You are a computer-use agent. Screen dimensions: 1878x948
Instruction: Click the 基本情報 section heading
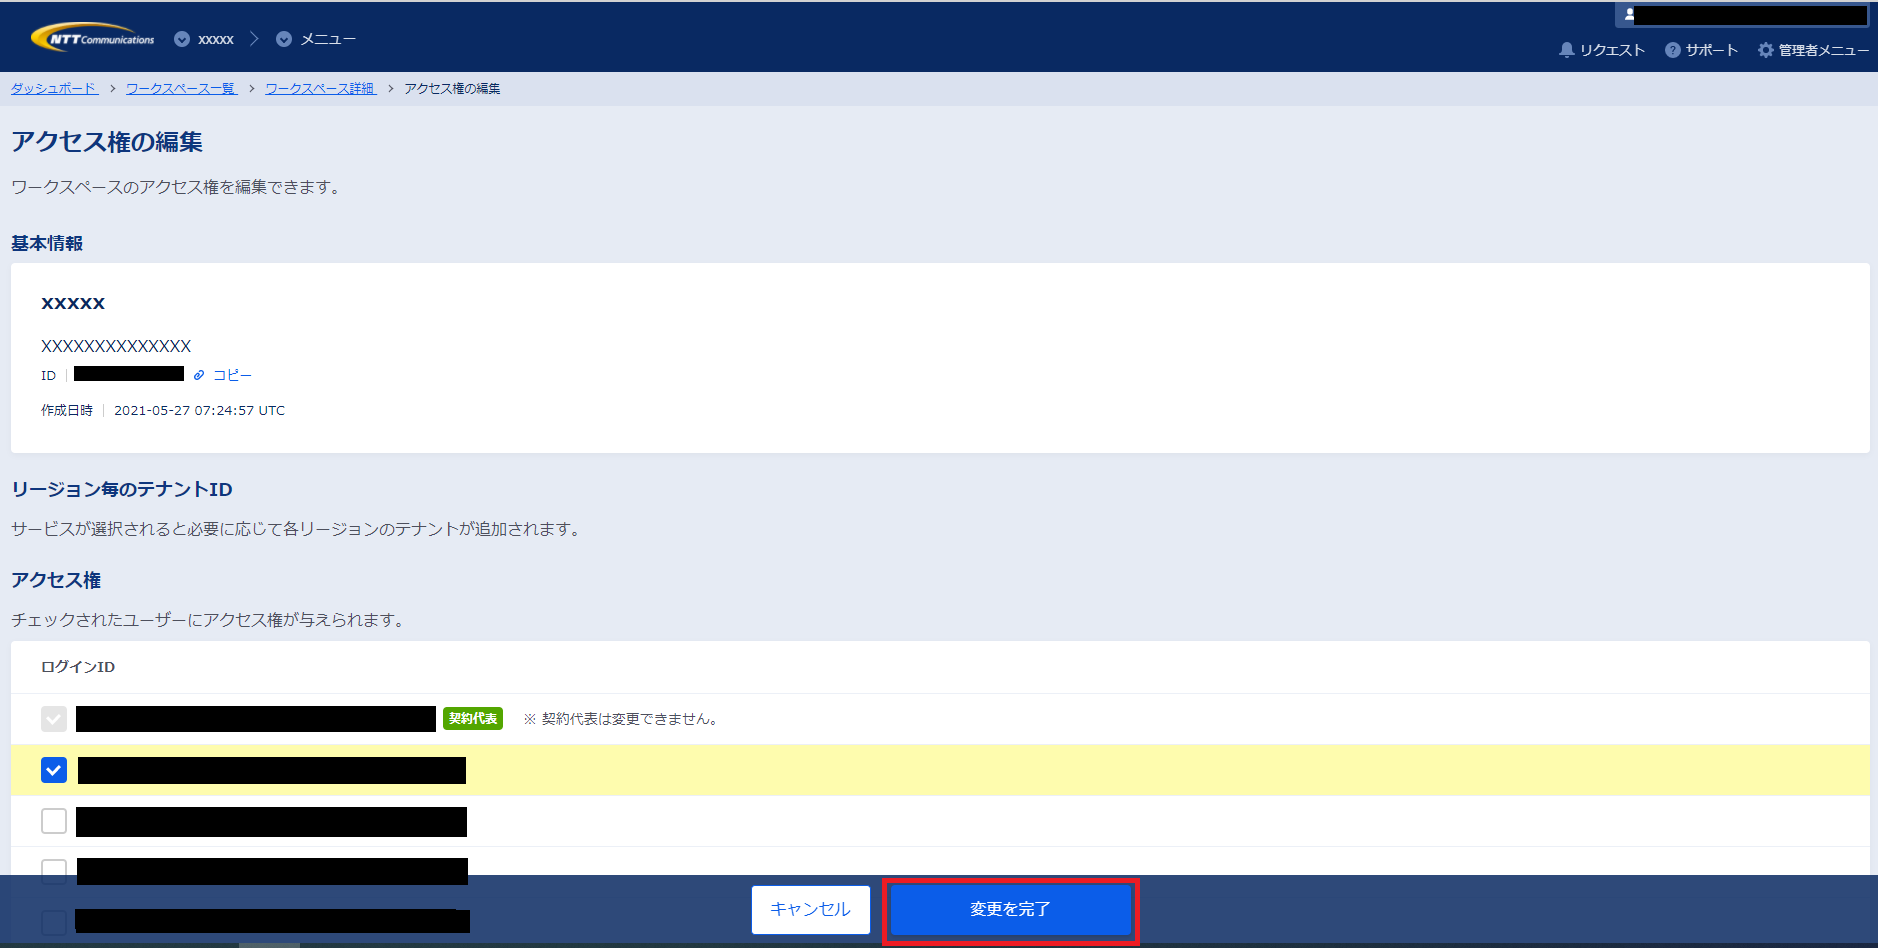pyautogui.click(x=47, y=243)
